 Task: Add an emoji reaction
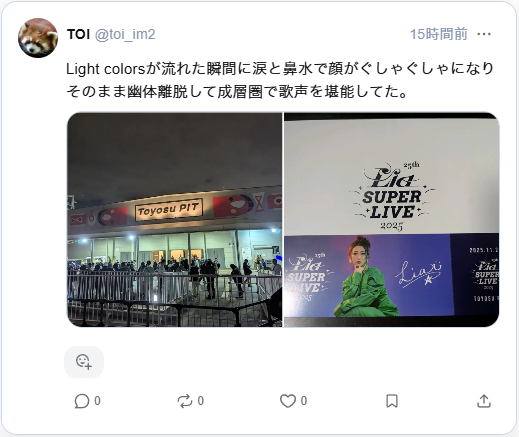coord(84,362)
